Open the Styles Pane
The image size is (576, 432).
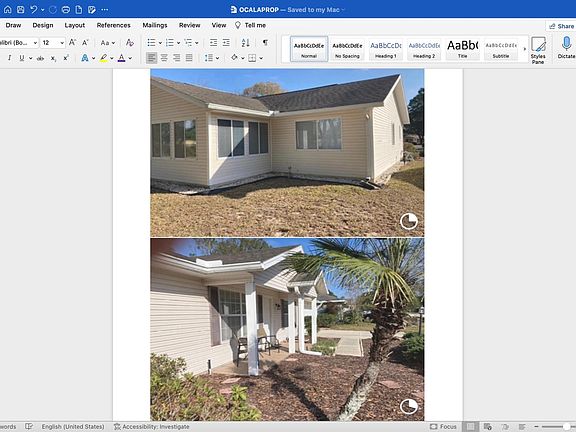(538, 50)
